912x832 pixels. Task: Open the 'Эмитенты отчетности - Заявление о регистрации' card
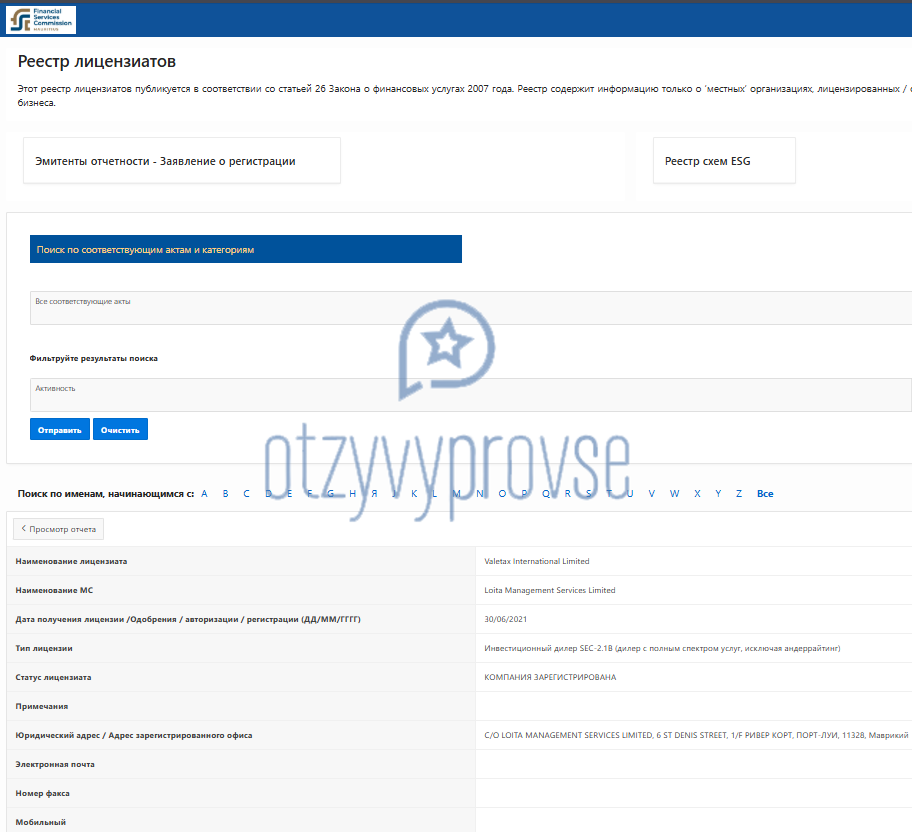tap(181, 161)
